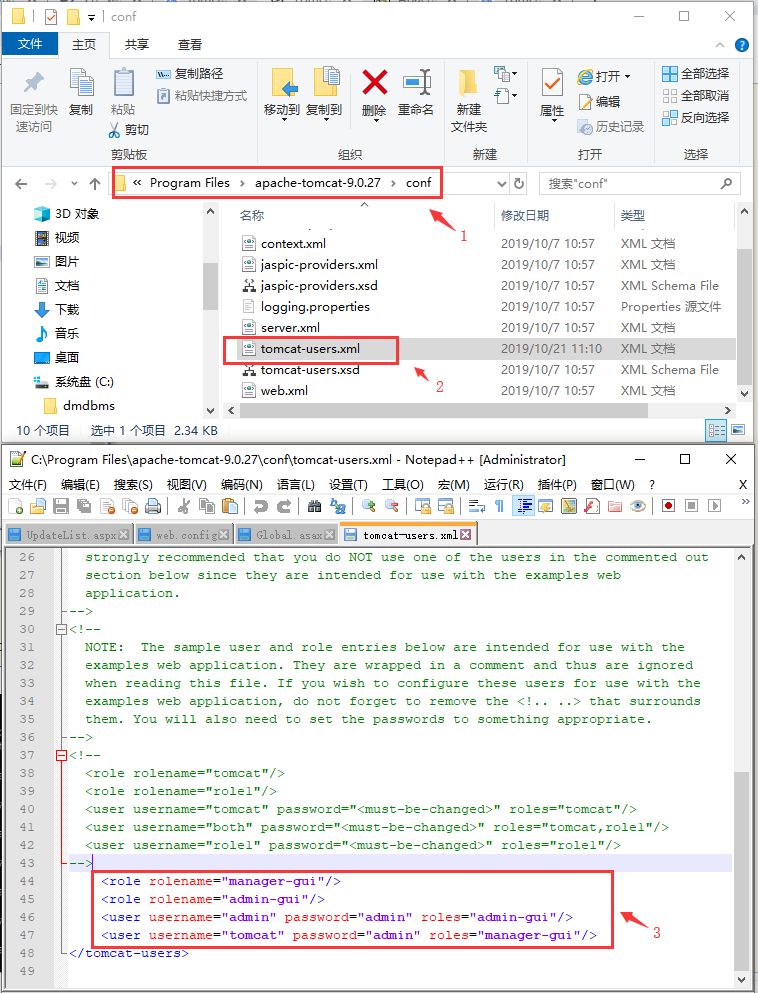Switch to details view icon in status bar

(x=716, y=431)
